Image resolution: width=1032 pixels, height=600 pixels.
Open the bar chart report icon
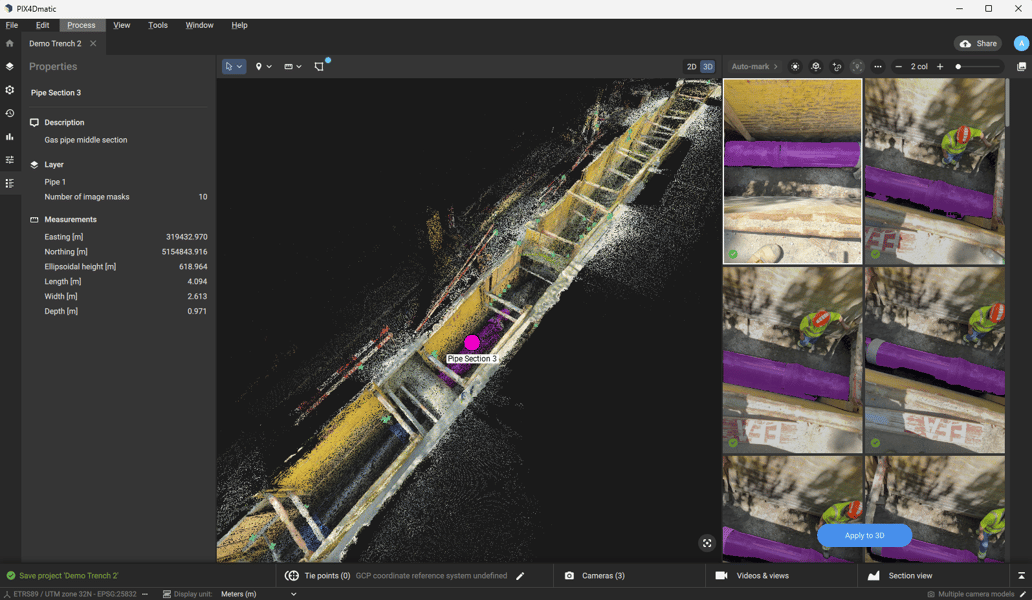[10, 137]
